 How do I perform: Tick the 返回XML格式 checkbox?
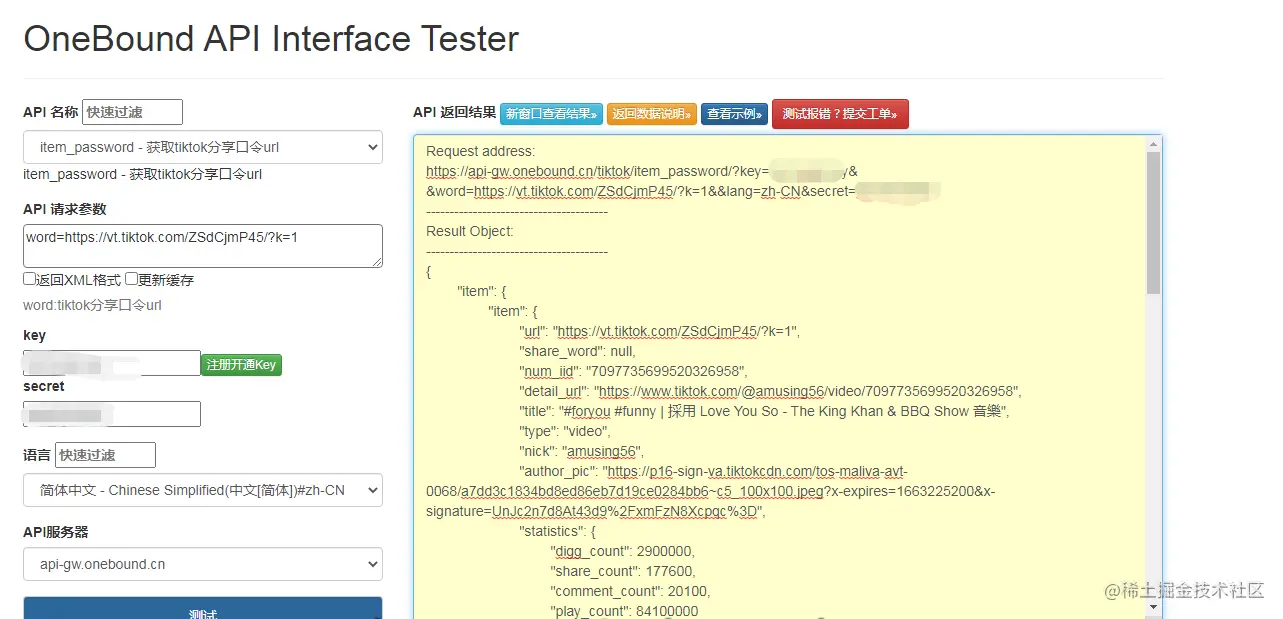click(x=30, y=279)
